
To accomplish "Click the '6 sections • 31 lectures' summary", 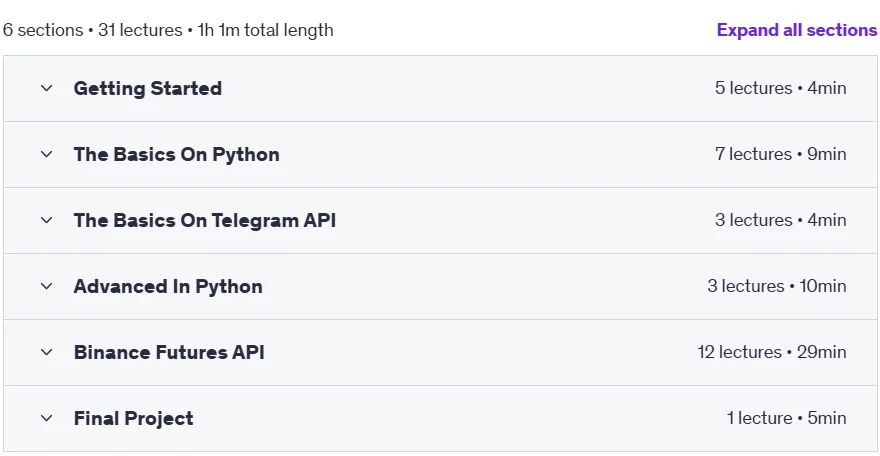I will [x=93, y=30].
